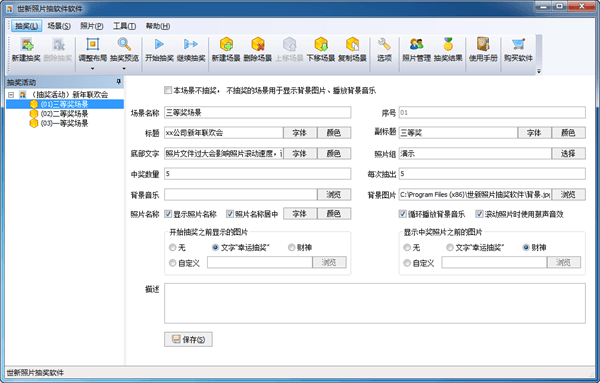Open the 工具(T) menu
Image resolution: width=600 pixels, height=383 pixels.
pos(124,26)
